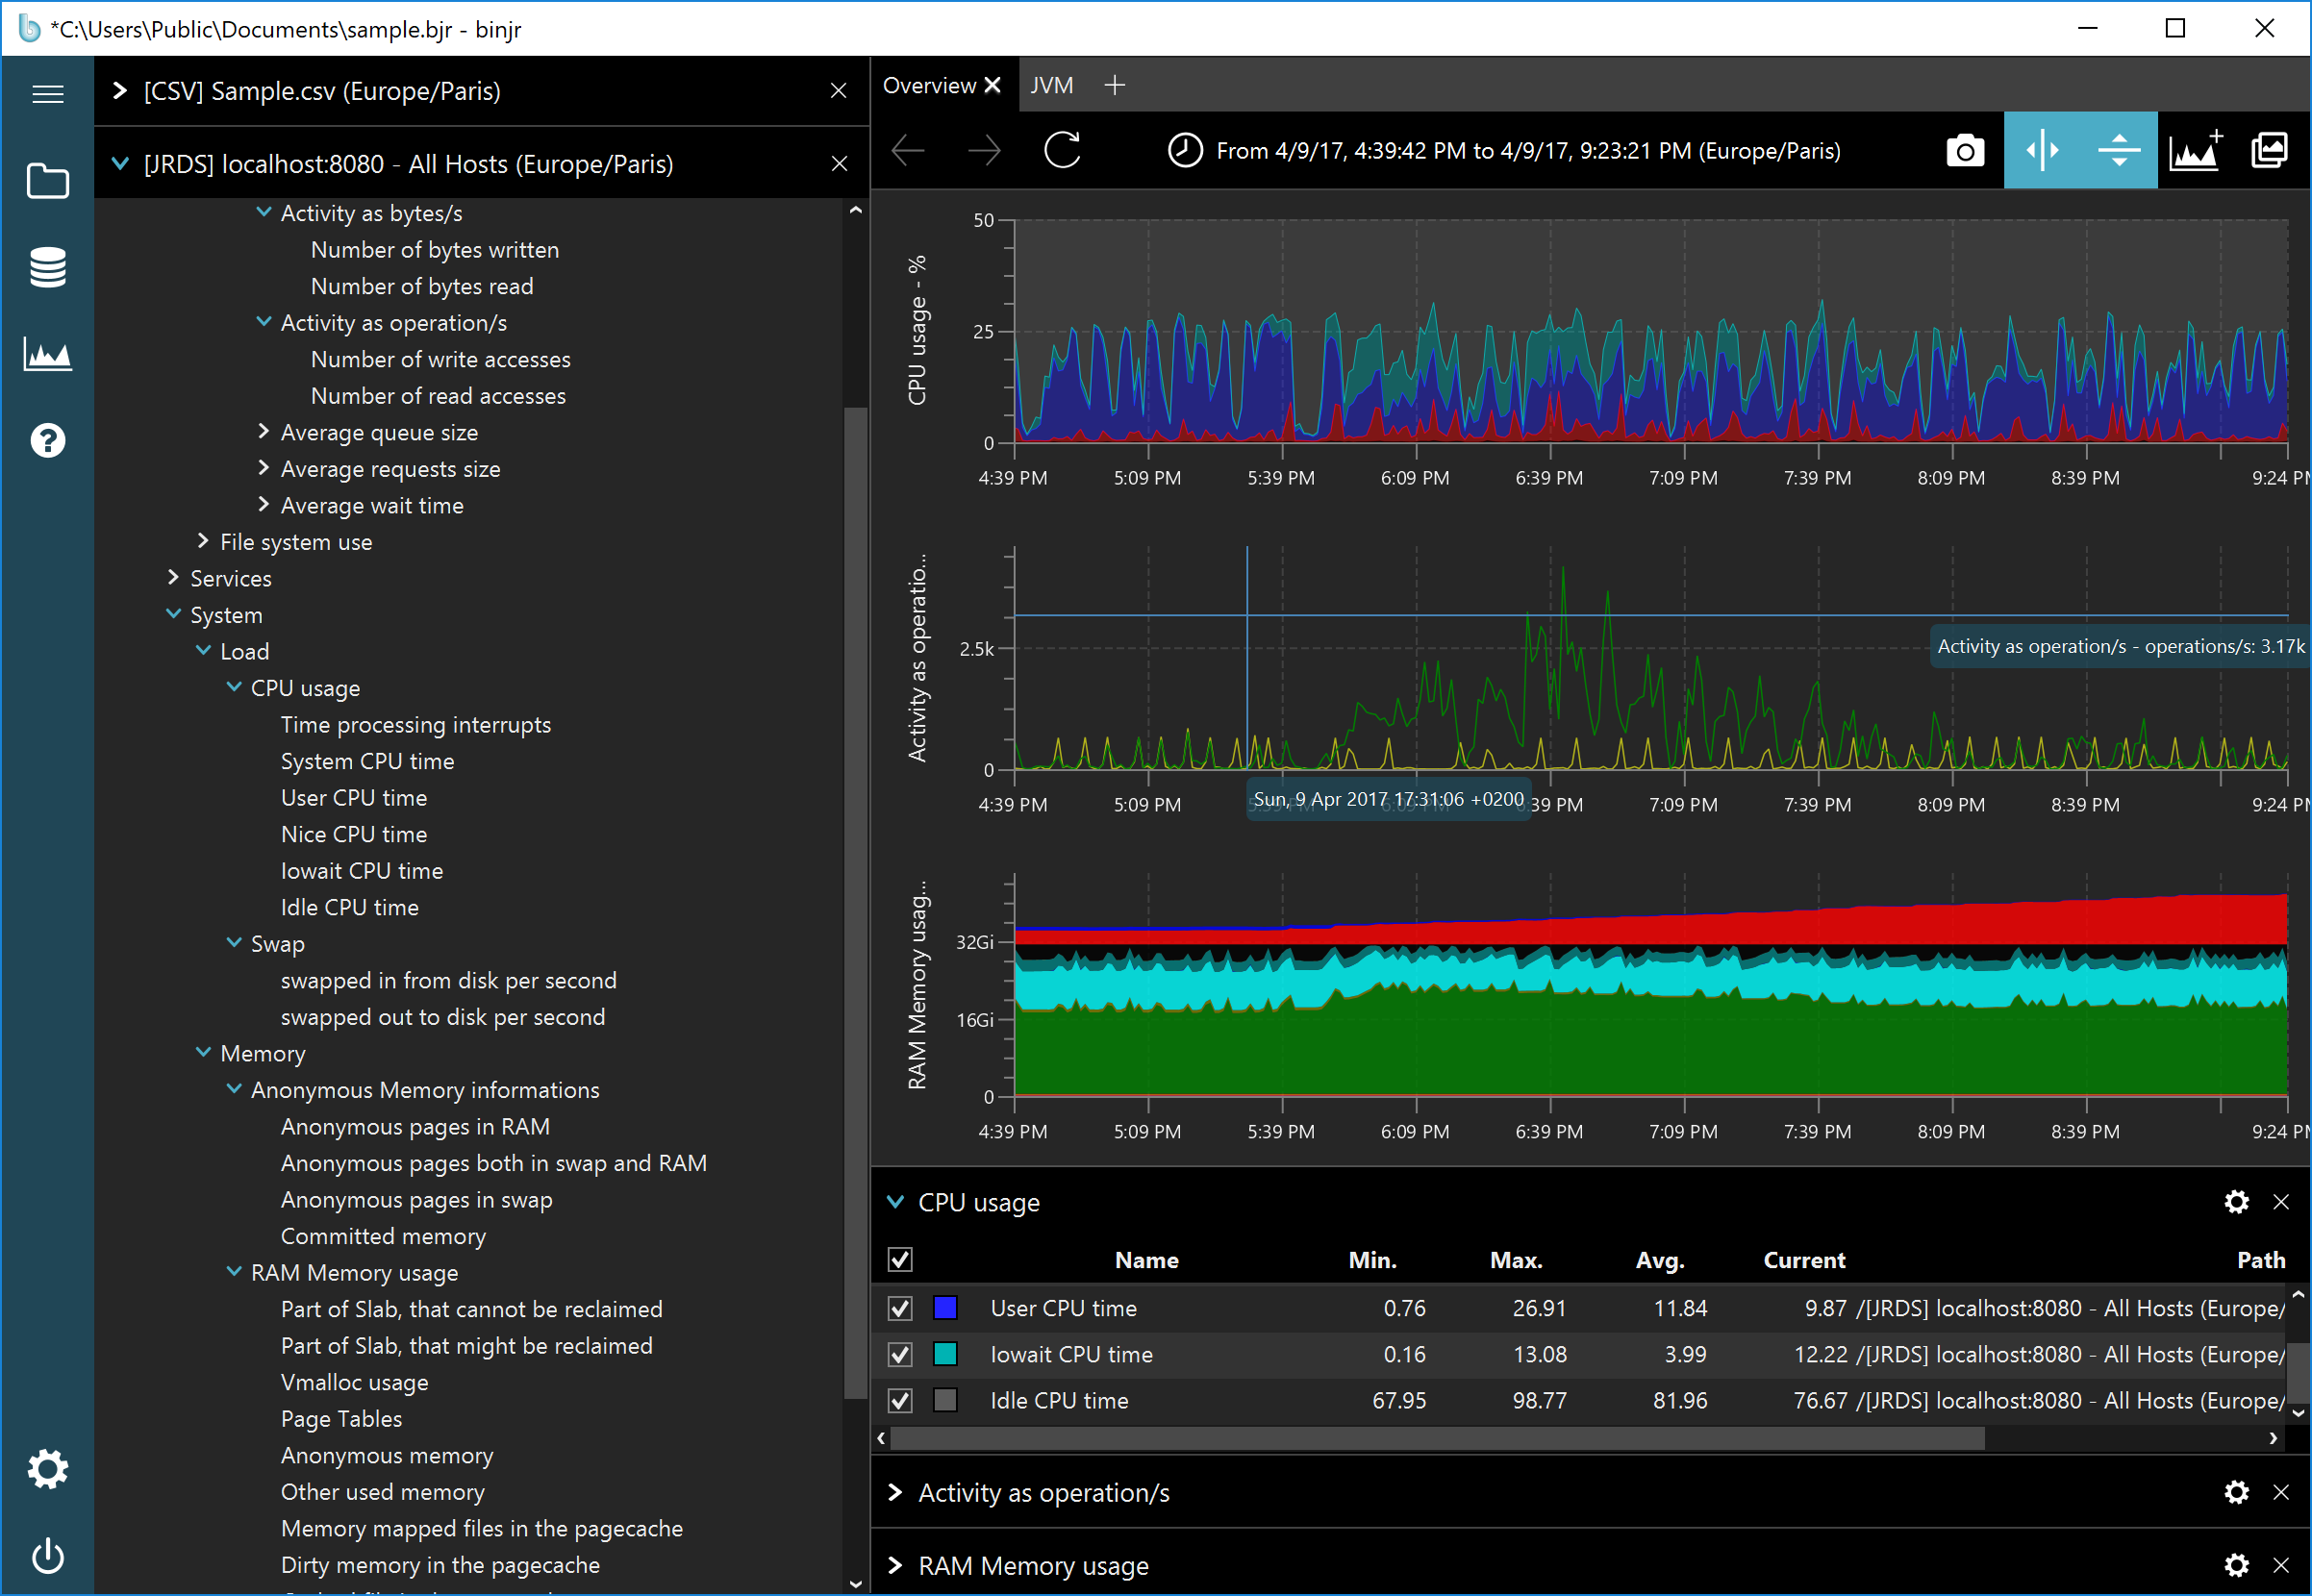Image resolution: width=2312 pixels, height=1596 pixels.
Task: Open Activity as operation/s settings gear
Action: (2237, 1492)
